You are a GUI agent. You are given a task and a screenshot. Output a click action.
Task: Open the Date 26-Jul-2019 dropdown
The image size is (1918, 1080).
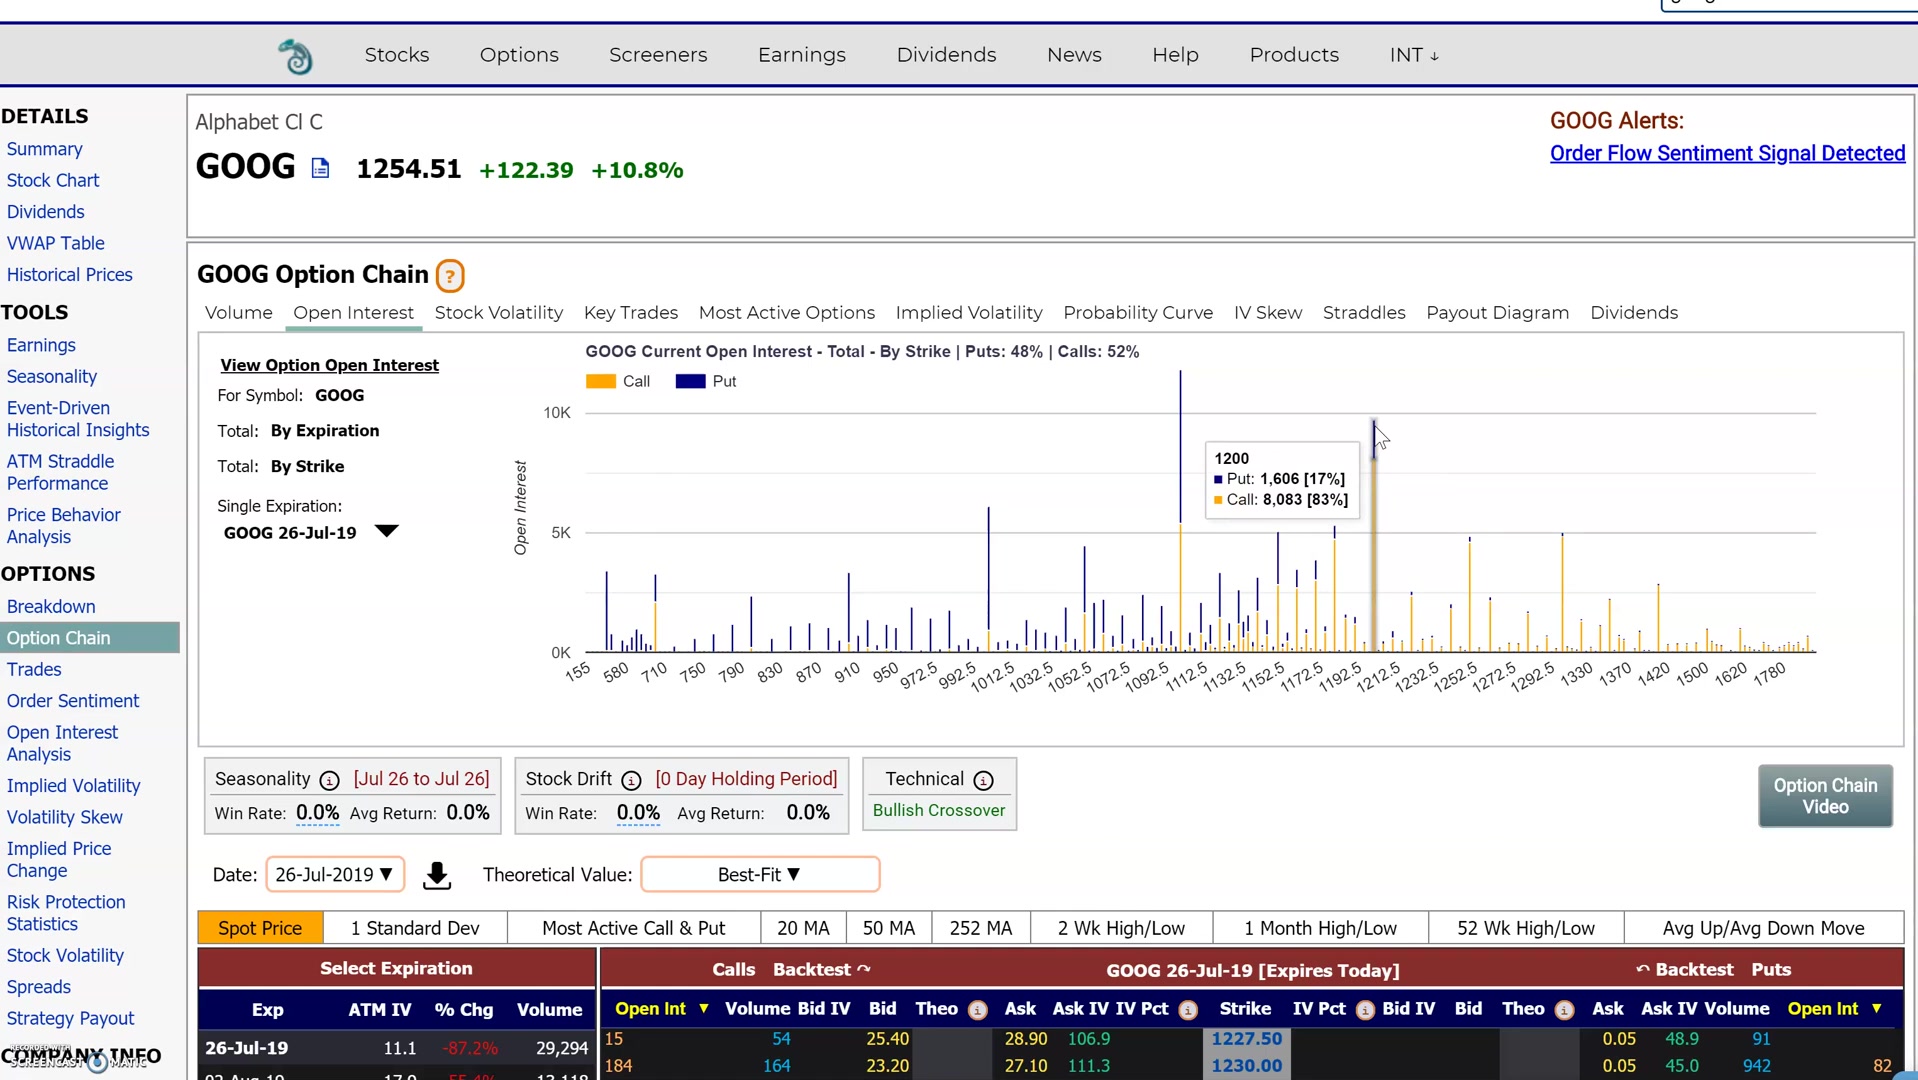pyautogui.click(x=334, y=874)
